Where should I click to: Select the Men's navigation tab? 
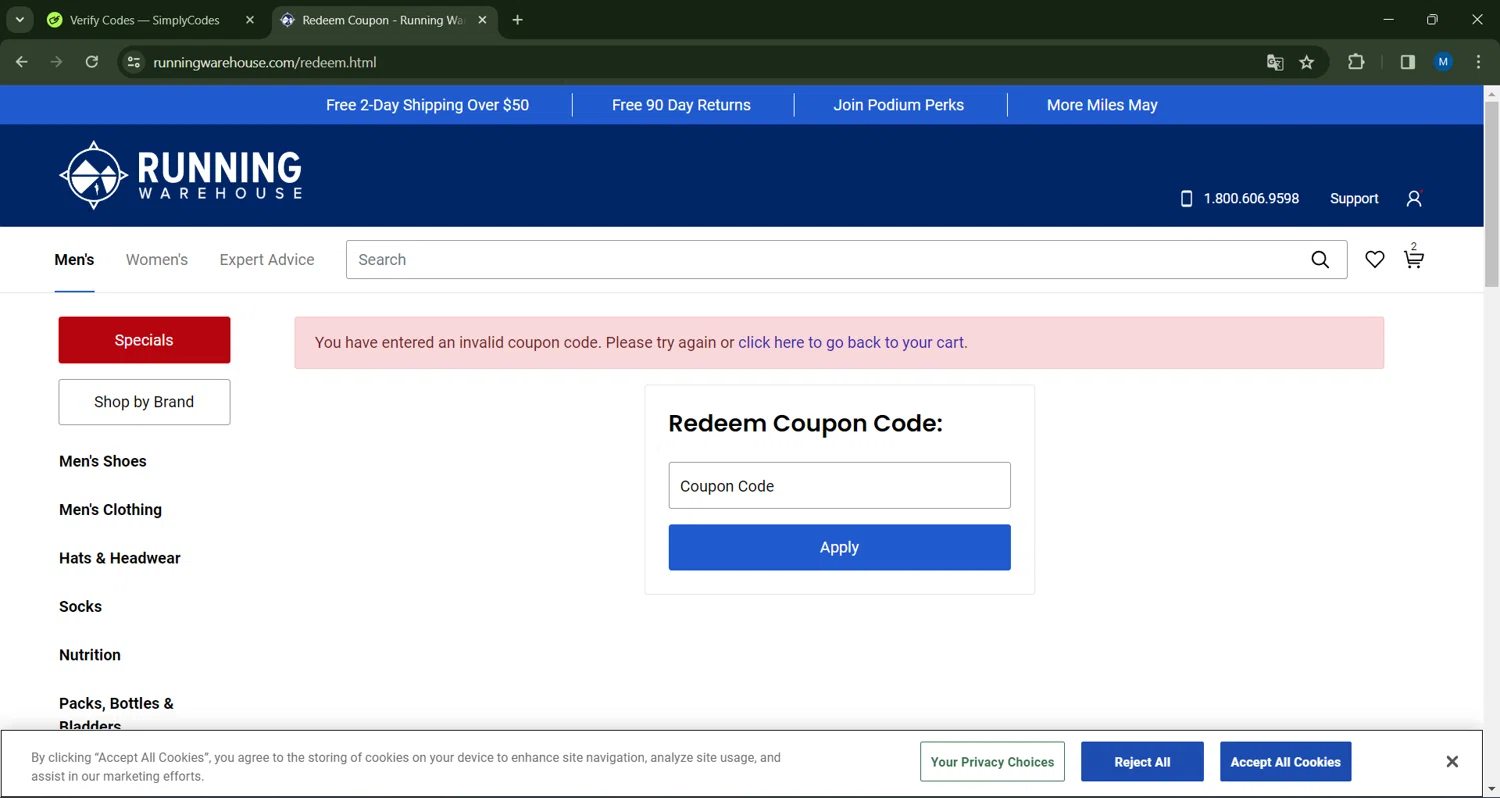74,260
